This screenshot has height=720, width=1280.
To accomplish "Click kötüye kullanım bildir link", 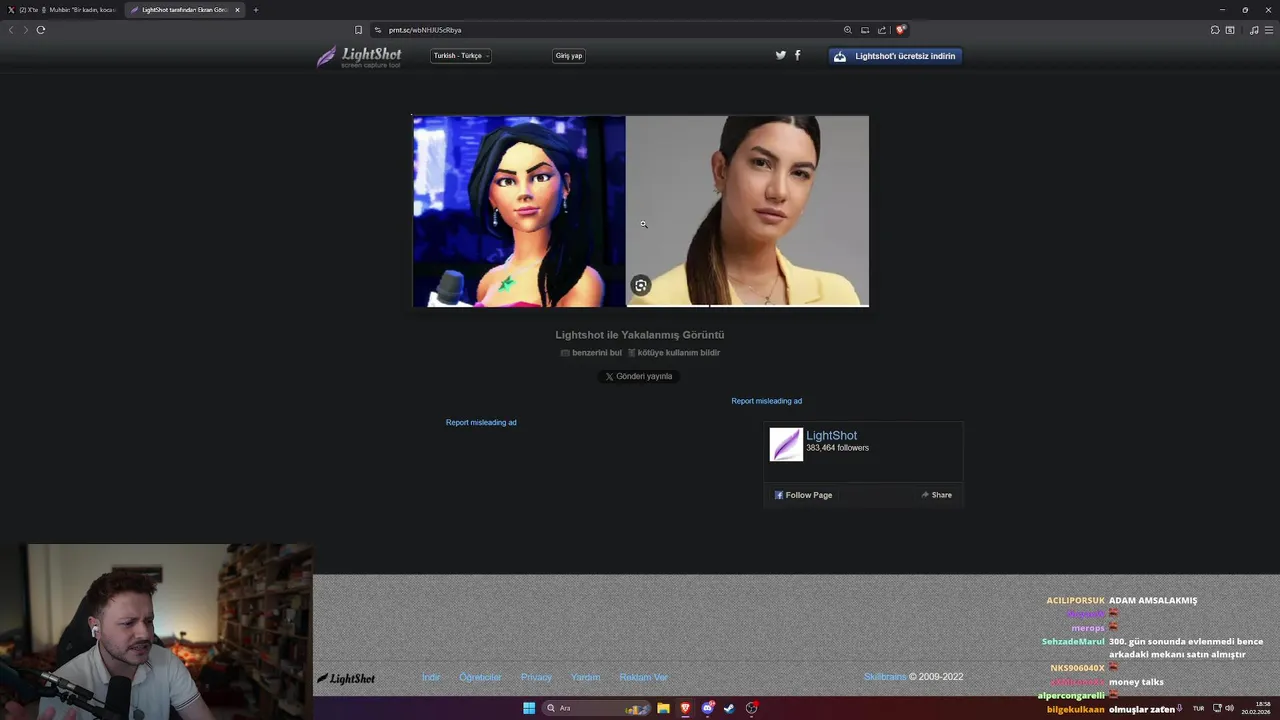I will coord(674,353).
